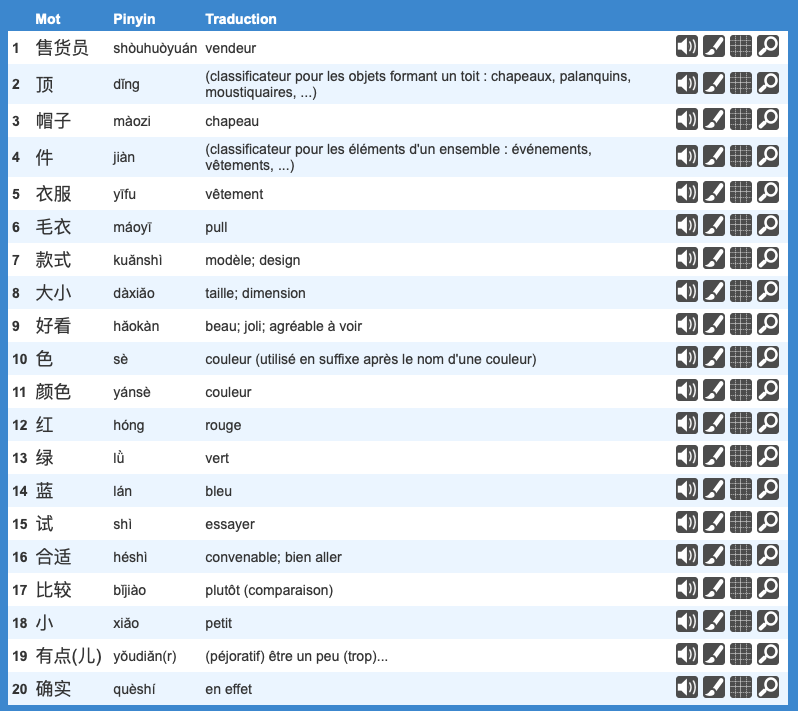Open writing grid for 蓝 (bleu)
798x711 pixels.
[x=740, y=491]
